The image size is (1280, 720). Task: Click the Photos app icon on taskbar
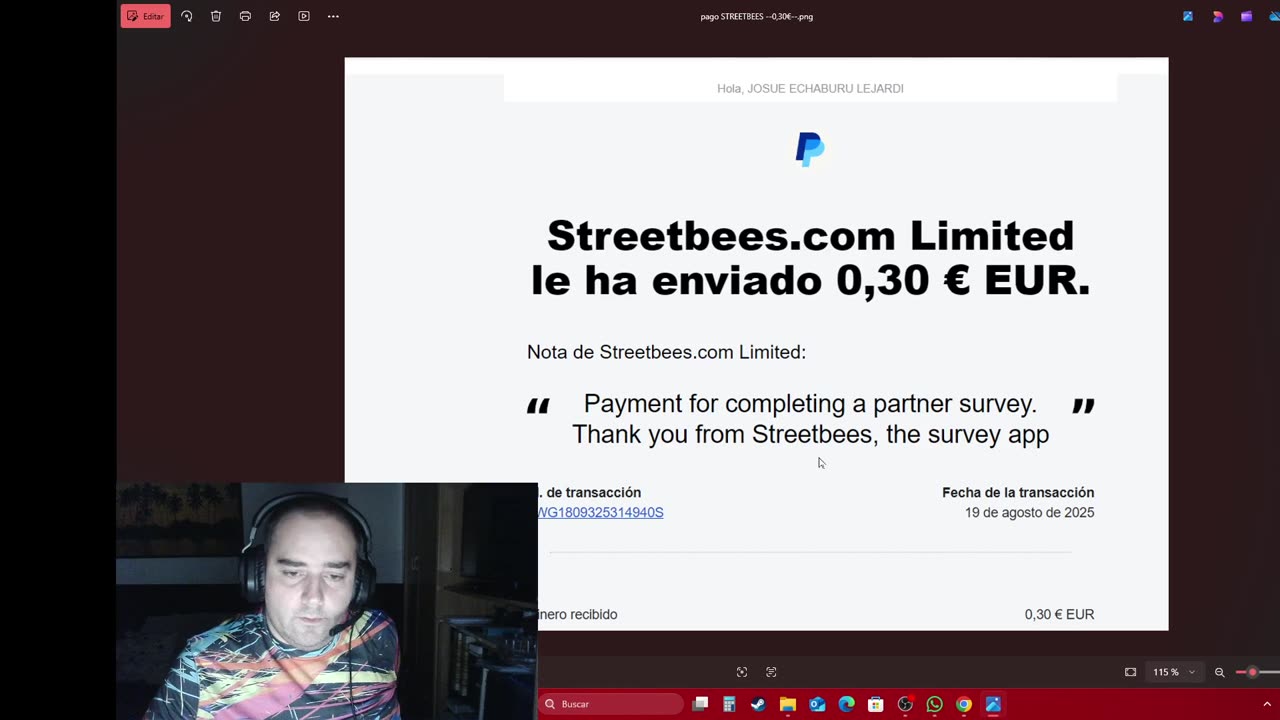(993, 704)
